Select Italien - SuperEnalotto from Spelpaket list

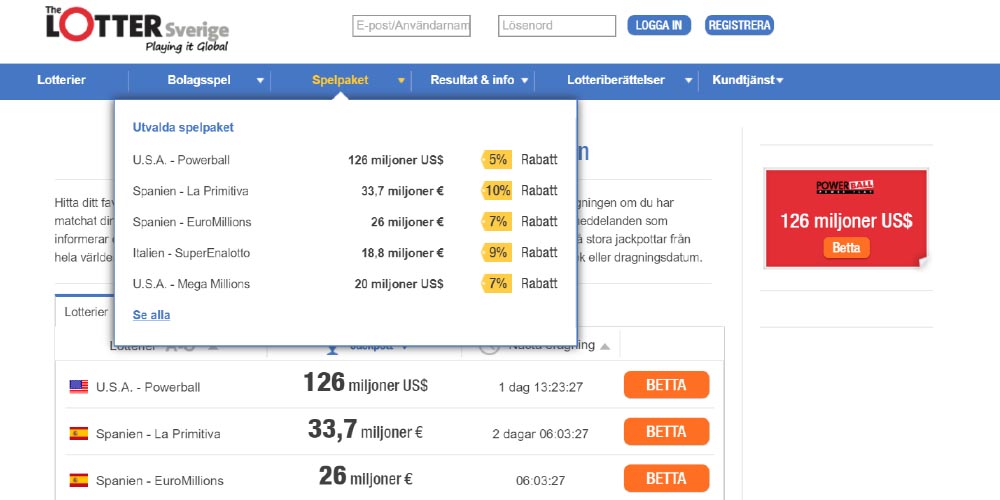coord(191,253)
